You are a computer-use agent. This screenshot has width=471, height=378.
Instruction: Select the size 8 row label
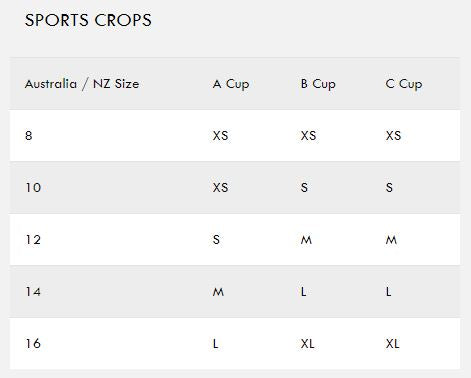29,136
